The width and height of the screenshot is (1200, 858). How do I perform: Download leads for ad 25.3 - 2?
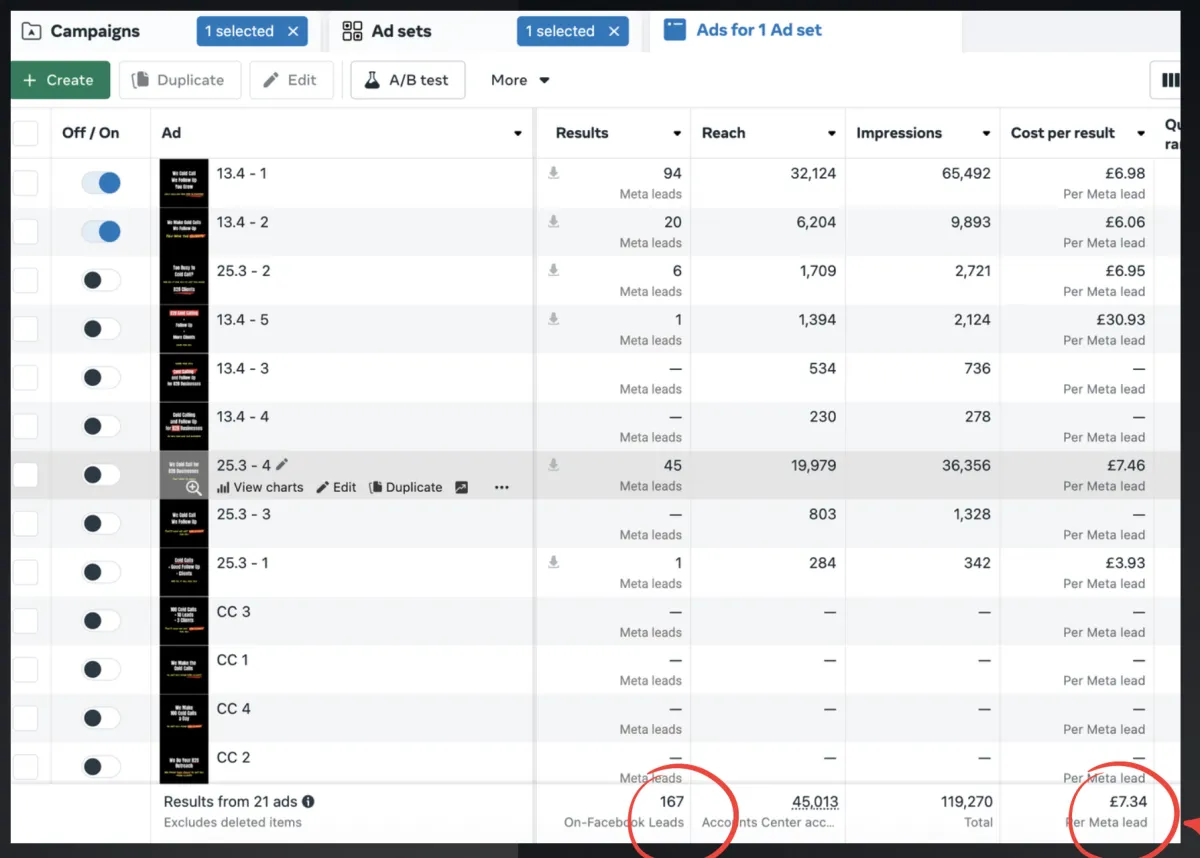pyautogui.click(x=553, y=270)
